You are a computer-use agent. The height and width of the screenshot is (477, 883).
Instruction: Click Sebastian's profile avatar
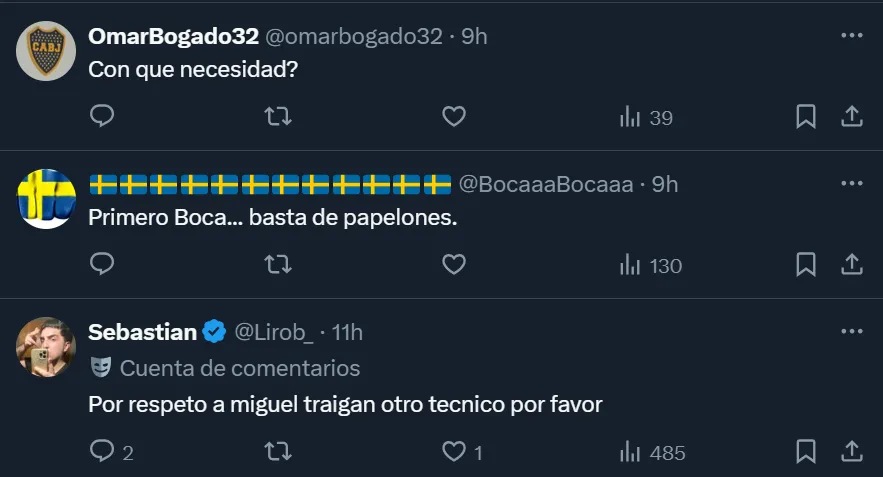click(47, 347)
